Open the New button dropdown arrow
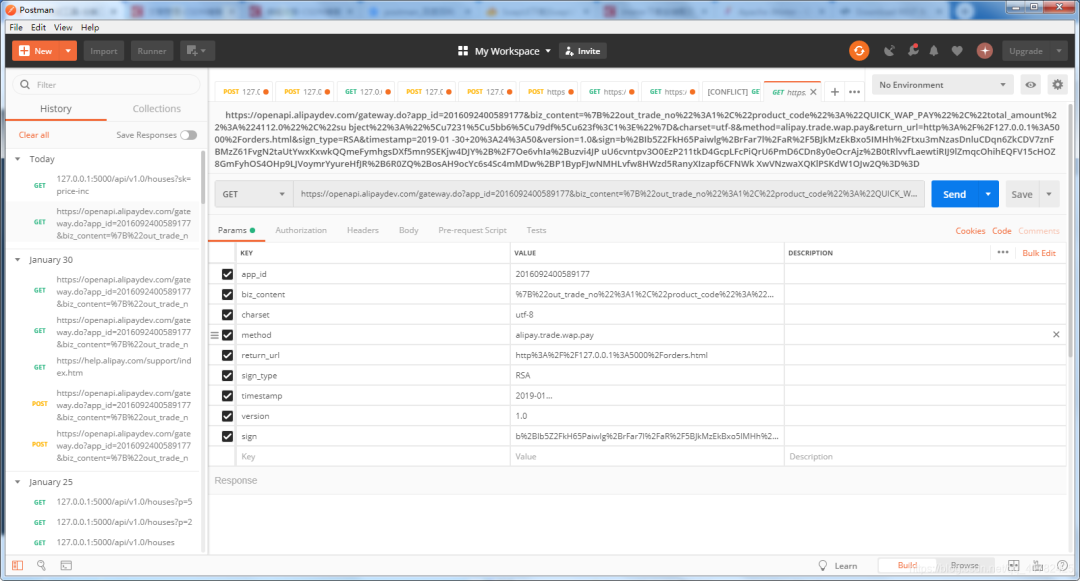Screen dimensions: 1080x581 coord(68,51)
